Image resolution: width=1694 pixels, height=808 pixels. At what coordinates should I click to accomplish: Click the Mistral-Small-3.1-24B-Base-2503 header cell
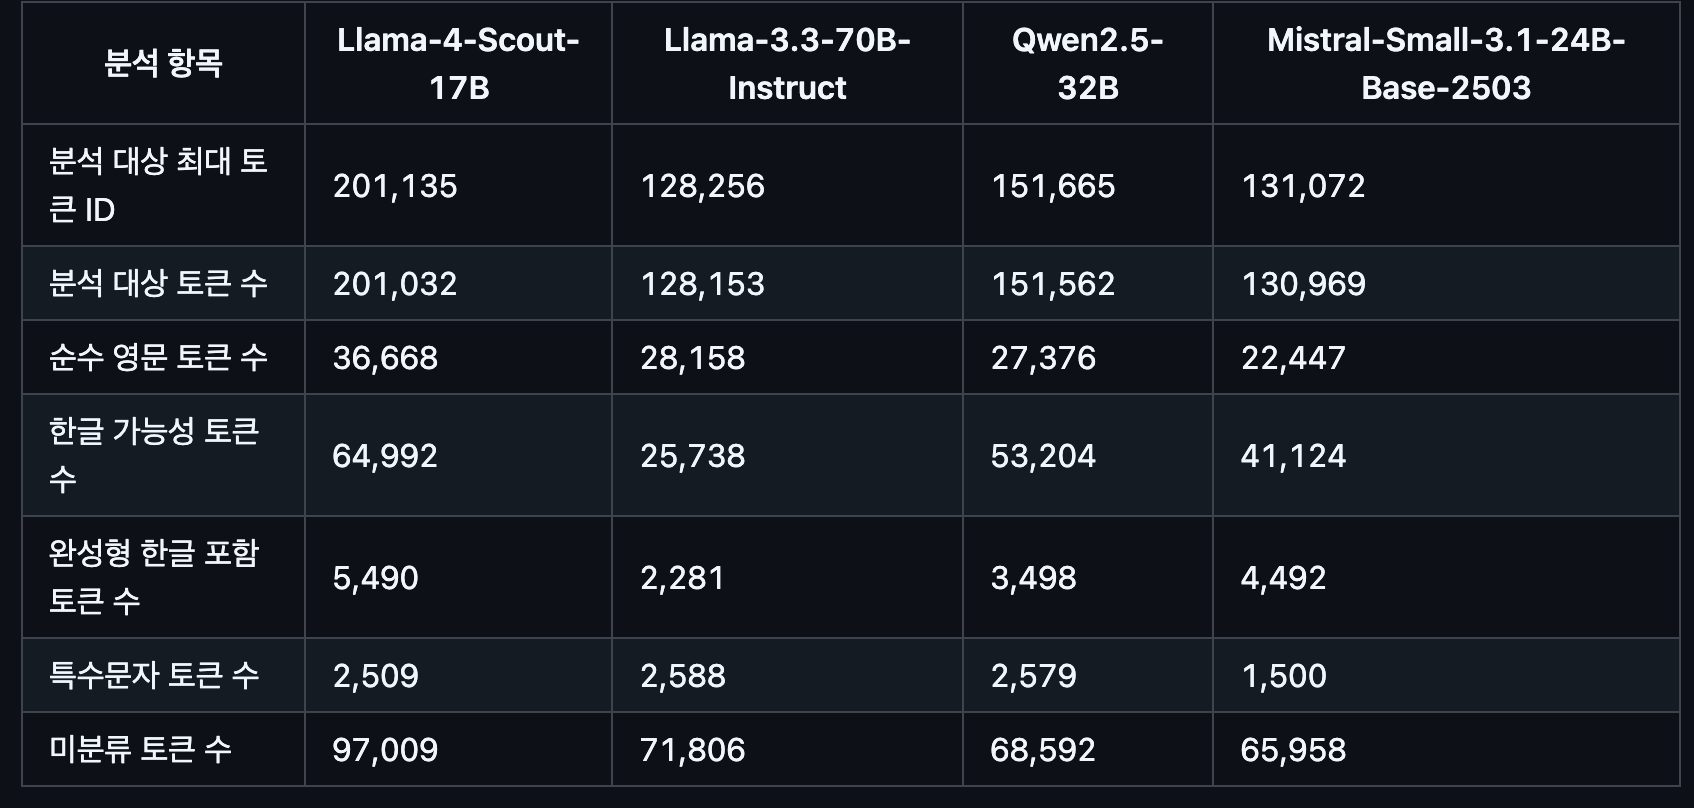(1446, 64)
